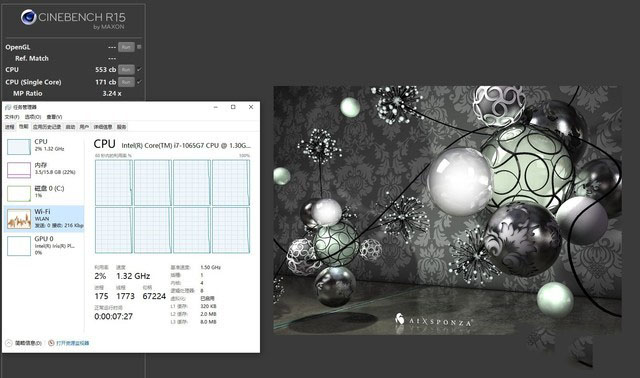Open the 查看(V) menu in Task Manager
Image resolution: width=640 pixels, height=378 pixels.
coord(54,117)
